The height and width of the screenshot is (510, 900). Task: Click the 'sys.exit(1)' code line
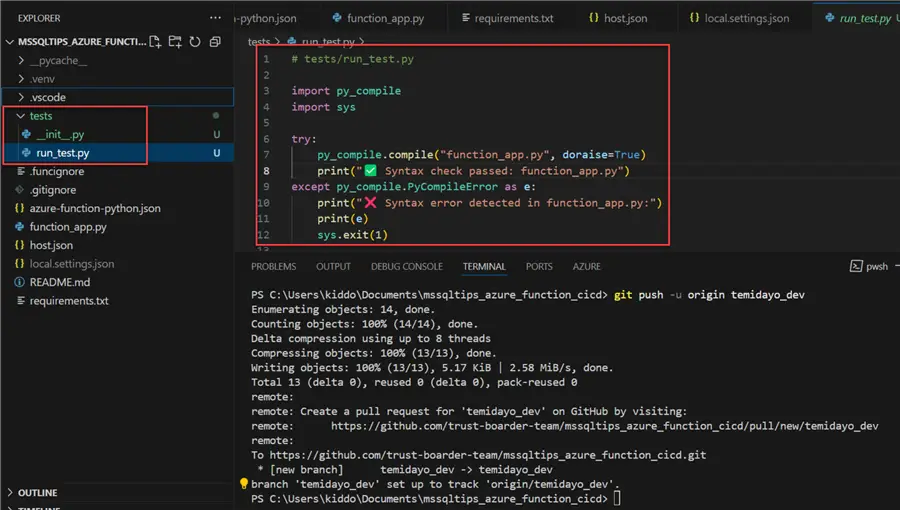pyautogui.click(x=352, y=235)
